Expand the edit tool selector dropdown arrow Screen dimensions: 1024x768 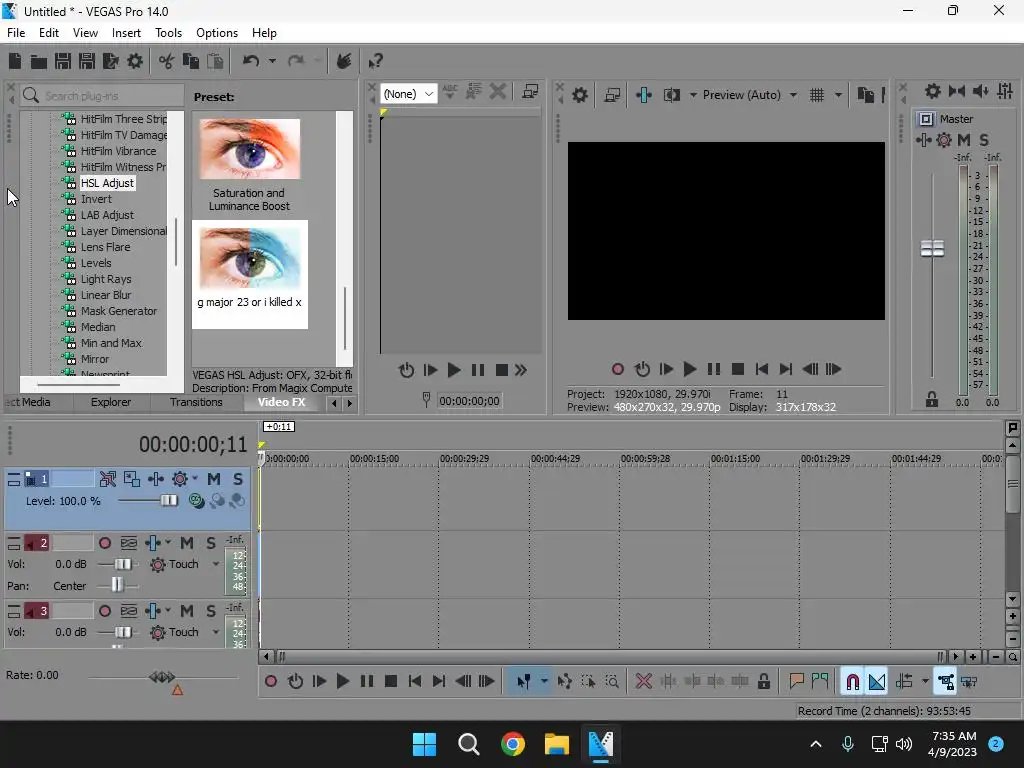point(543,682)
